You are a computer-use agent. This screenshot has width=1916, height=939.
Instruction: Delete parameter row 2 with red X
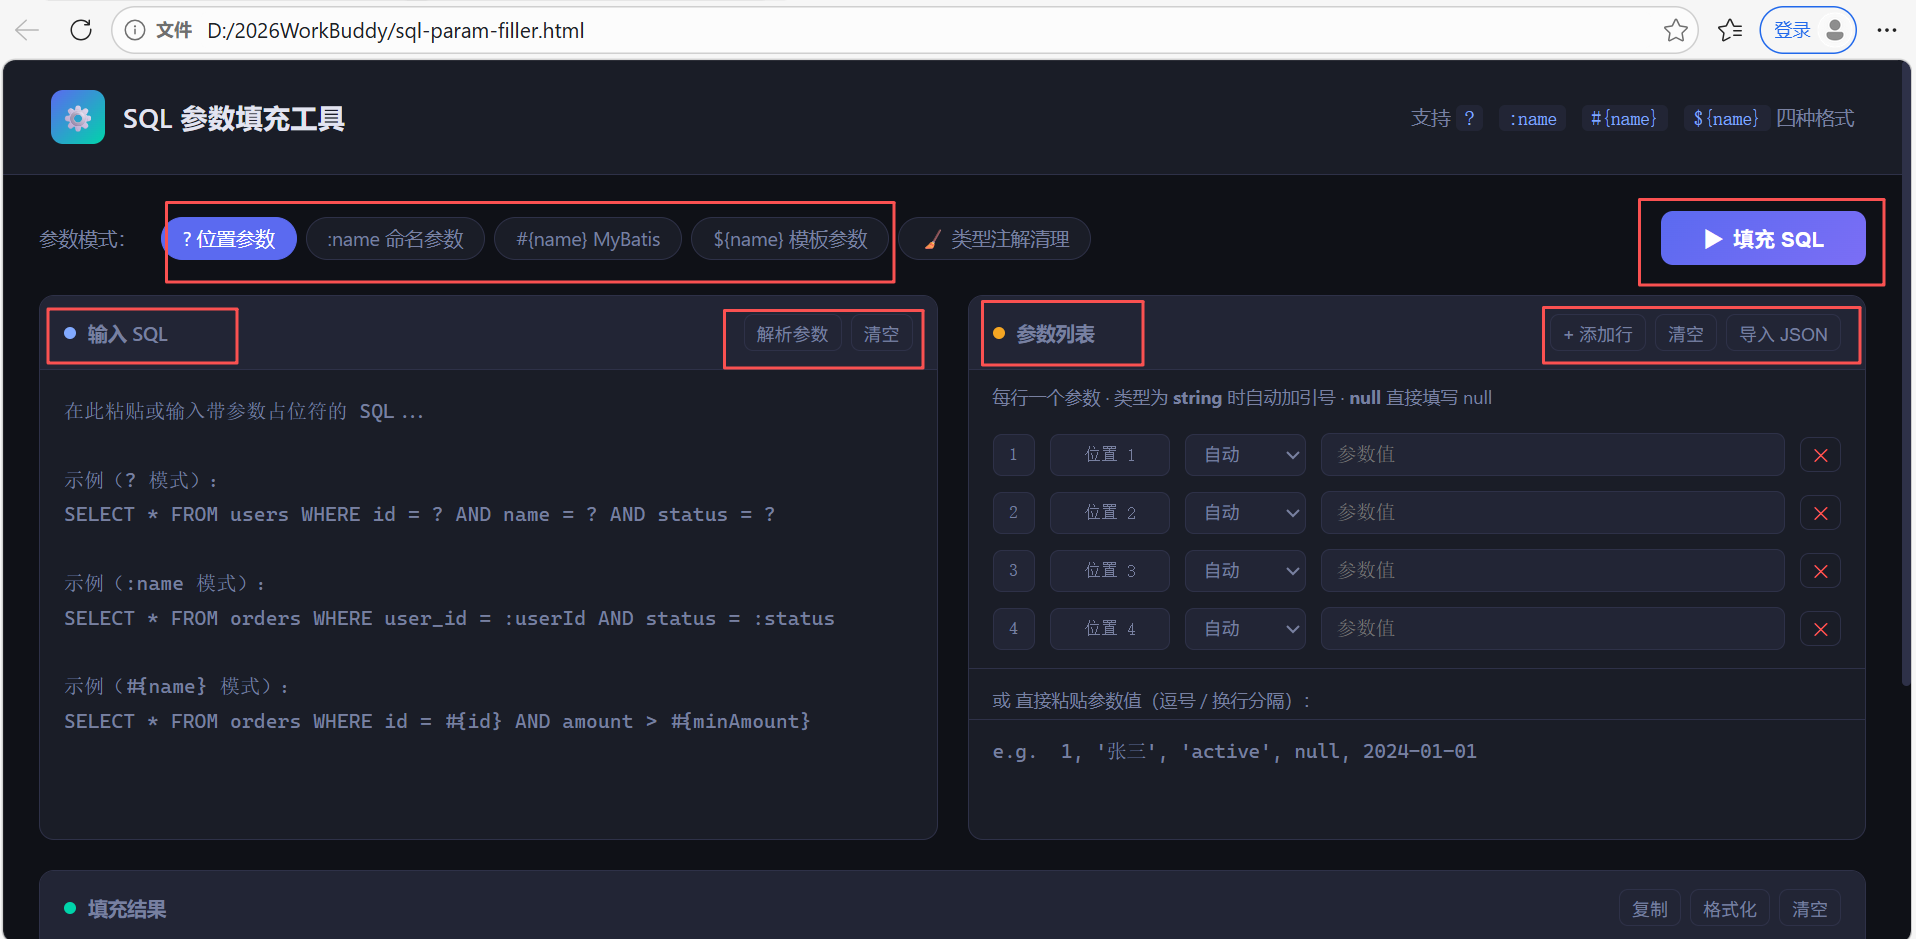[x=1820, y=513]
